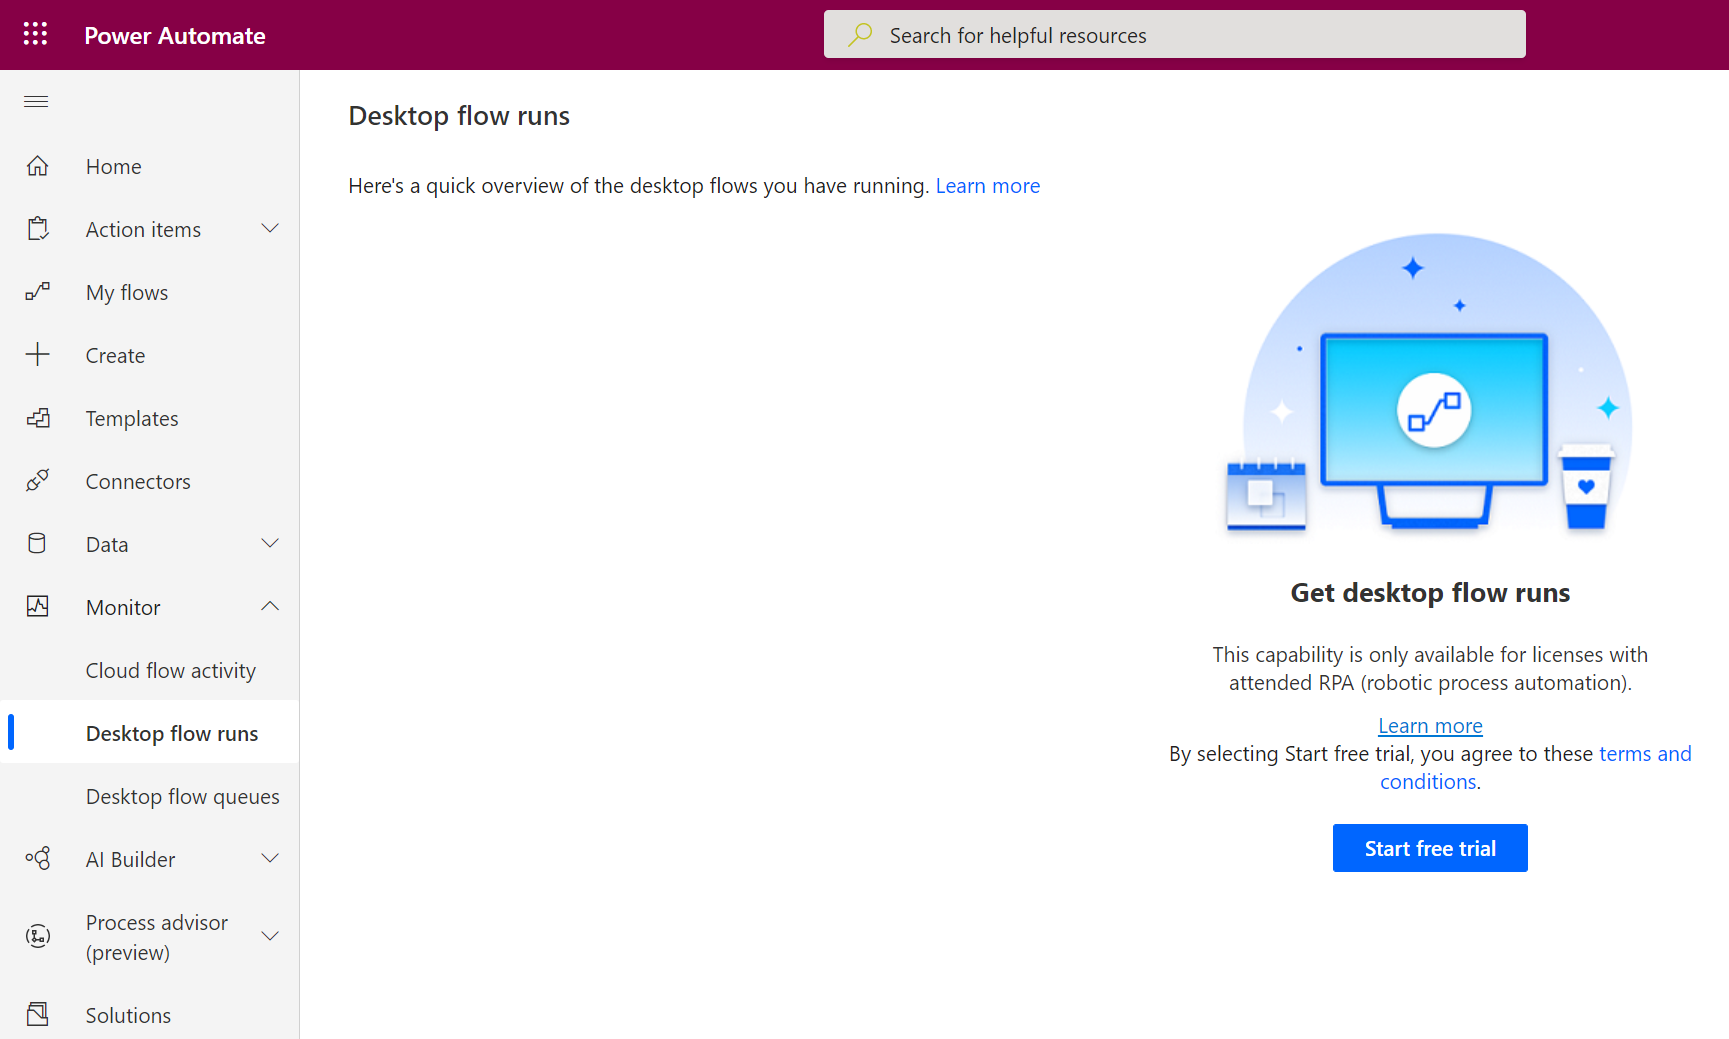Collapse the navigation hamburger menu
The height and width of the screenshot is (1039, 1729).
[x=36, y=101]
